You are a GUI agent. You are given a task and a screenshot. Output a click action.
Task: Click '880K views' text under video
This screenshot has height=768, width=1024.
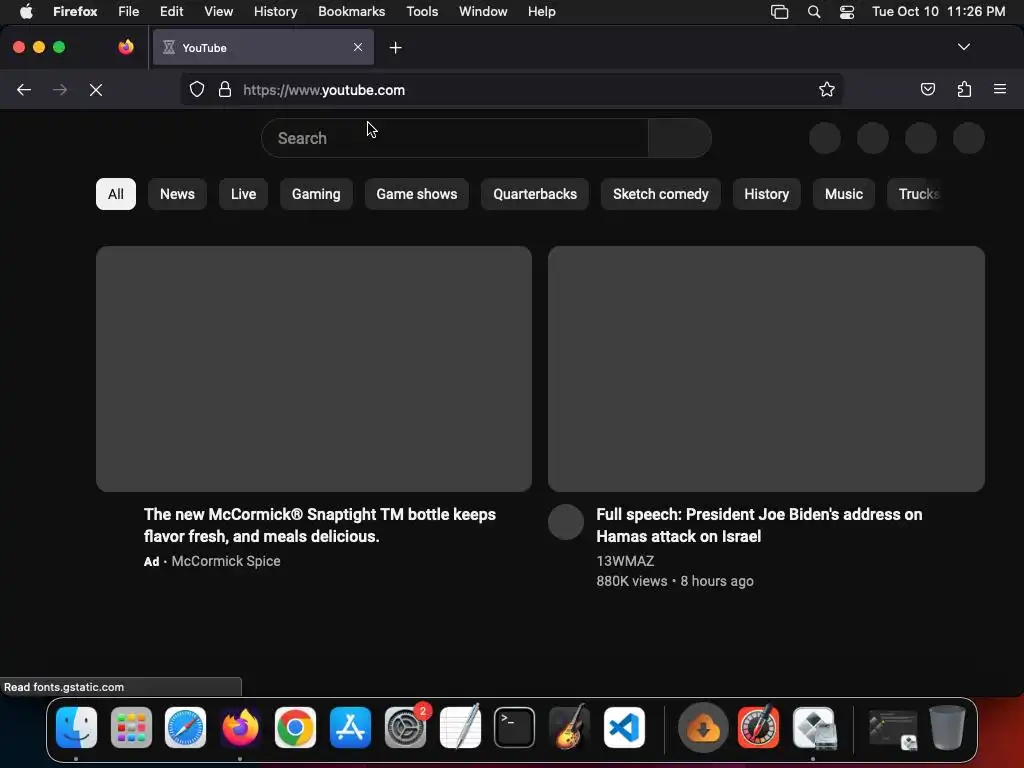632,581
